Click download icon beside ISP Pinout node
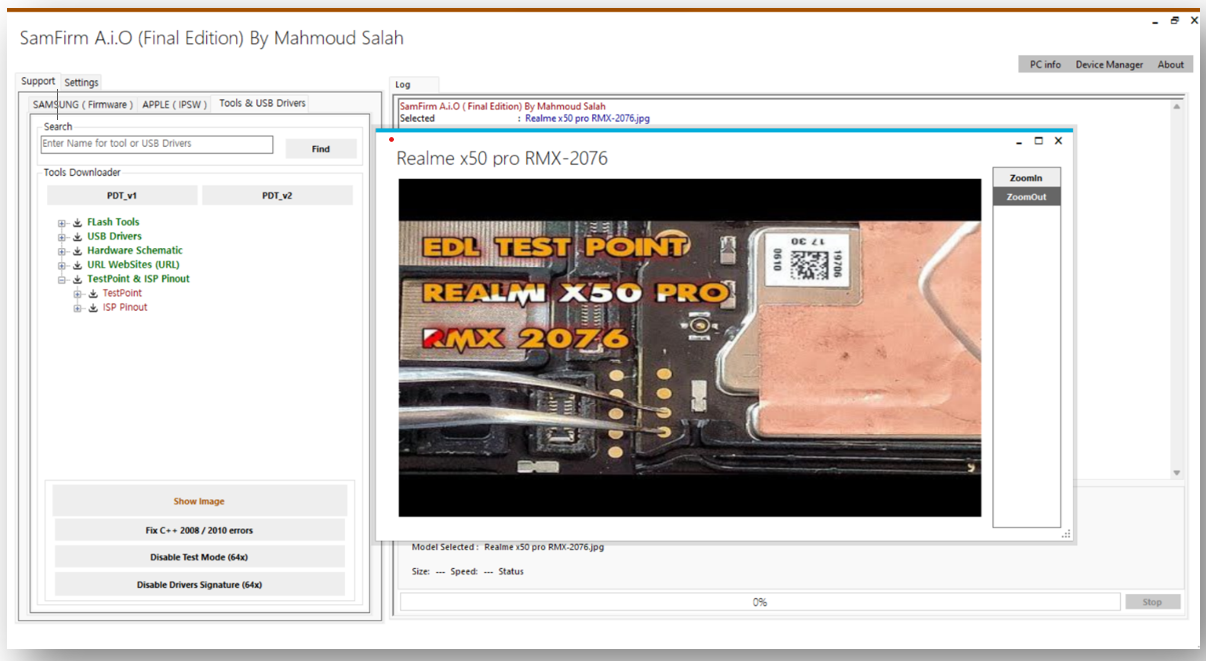1206x661 pixels. pos(93,308)
